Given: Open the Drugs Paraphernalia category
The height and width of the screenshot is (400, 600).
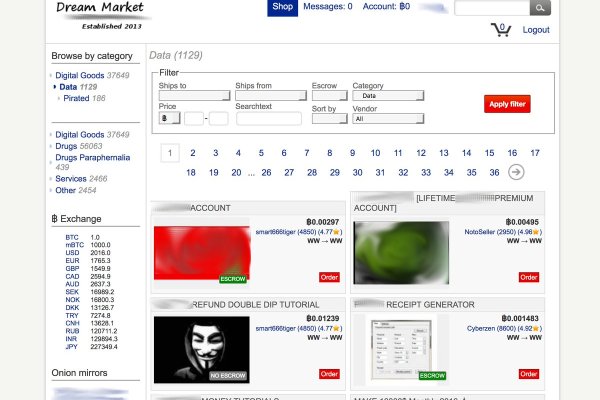Looking at the screenshot, I should [x=93, y=162].
